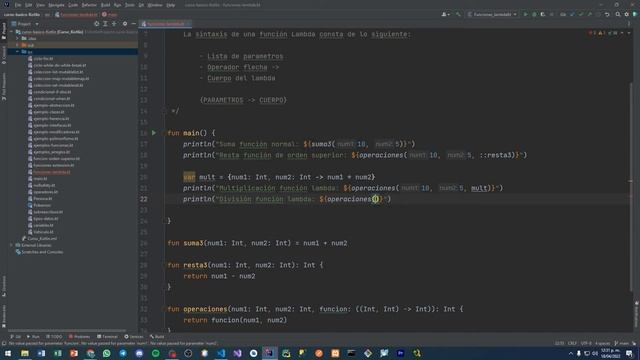This screenshot has height=360, width=640.
Task: Expand External Libraries node
Action: [12, 245]
